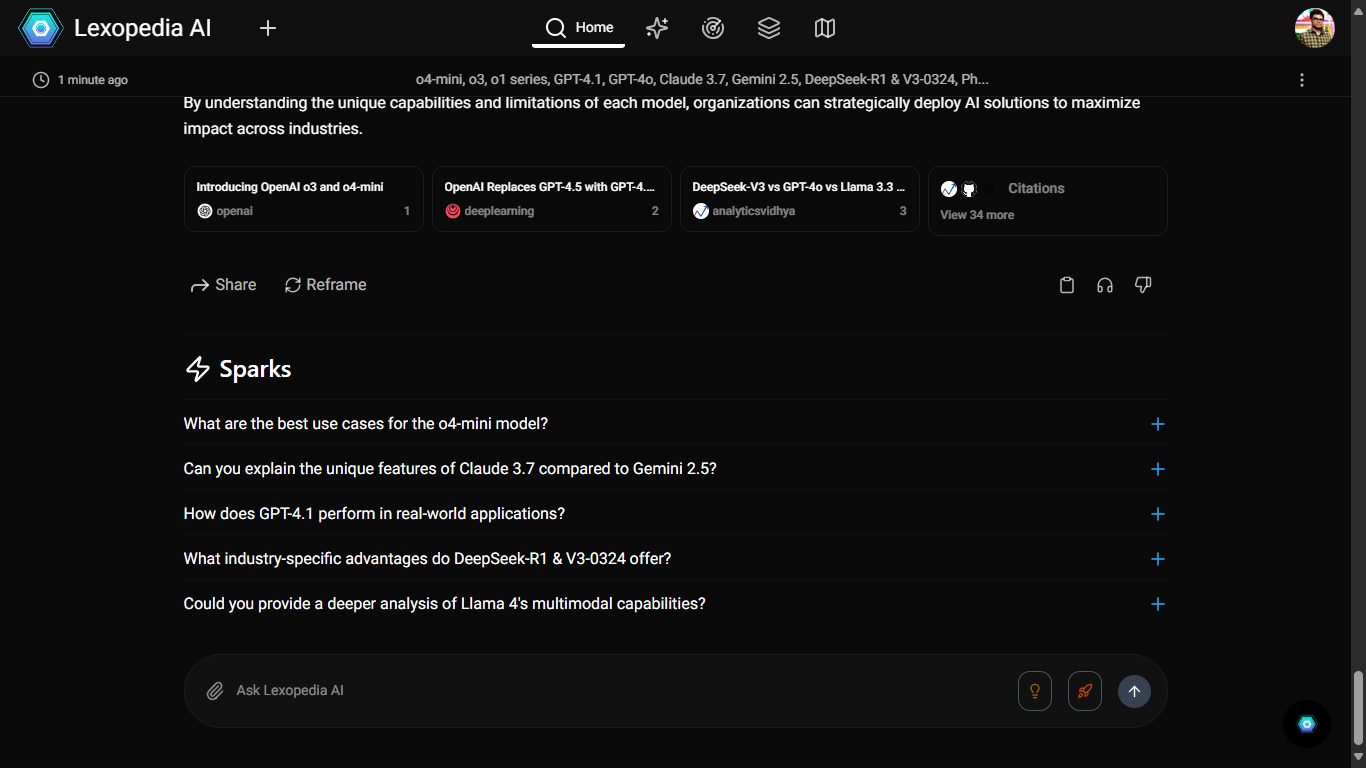1366x768 pixels.
Task: Expand plus for Claude 3.7 spark
Action: 1158,469
